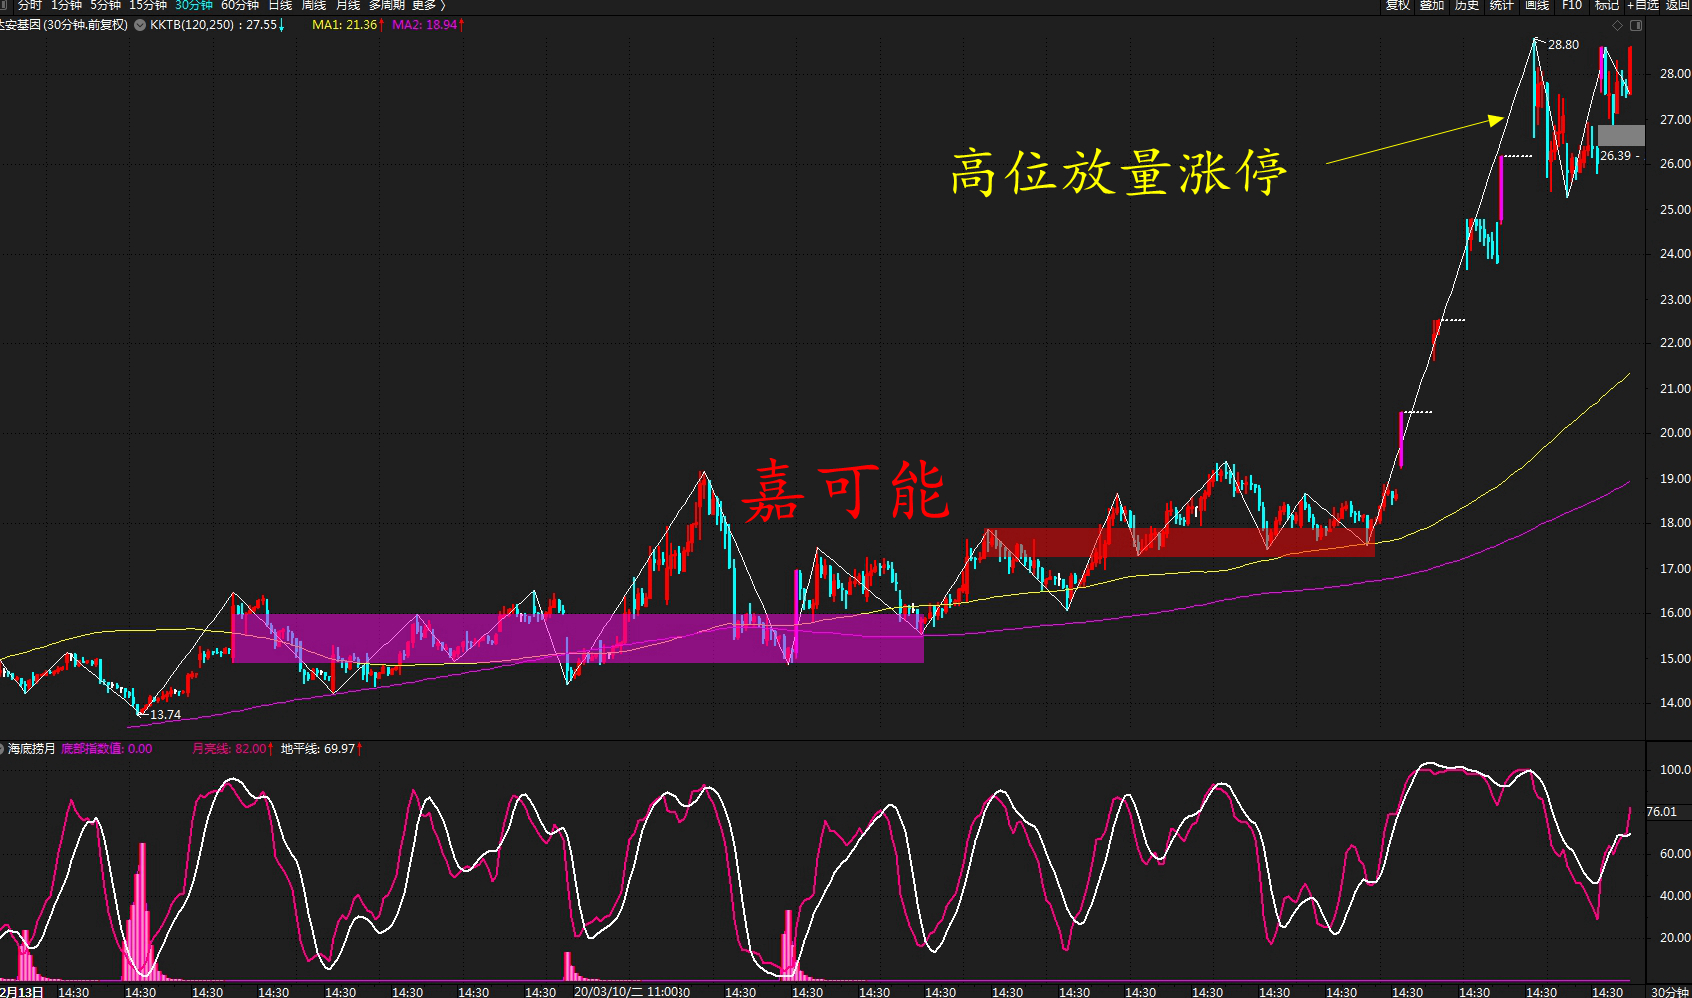Click the 13.74 low price label
The image size is (1692, 998).
(x=165, y=714)
